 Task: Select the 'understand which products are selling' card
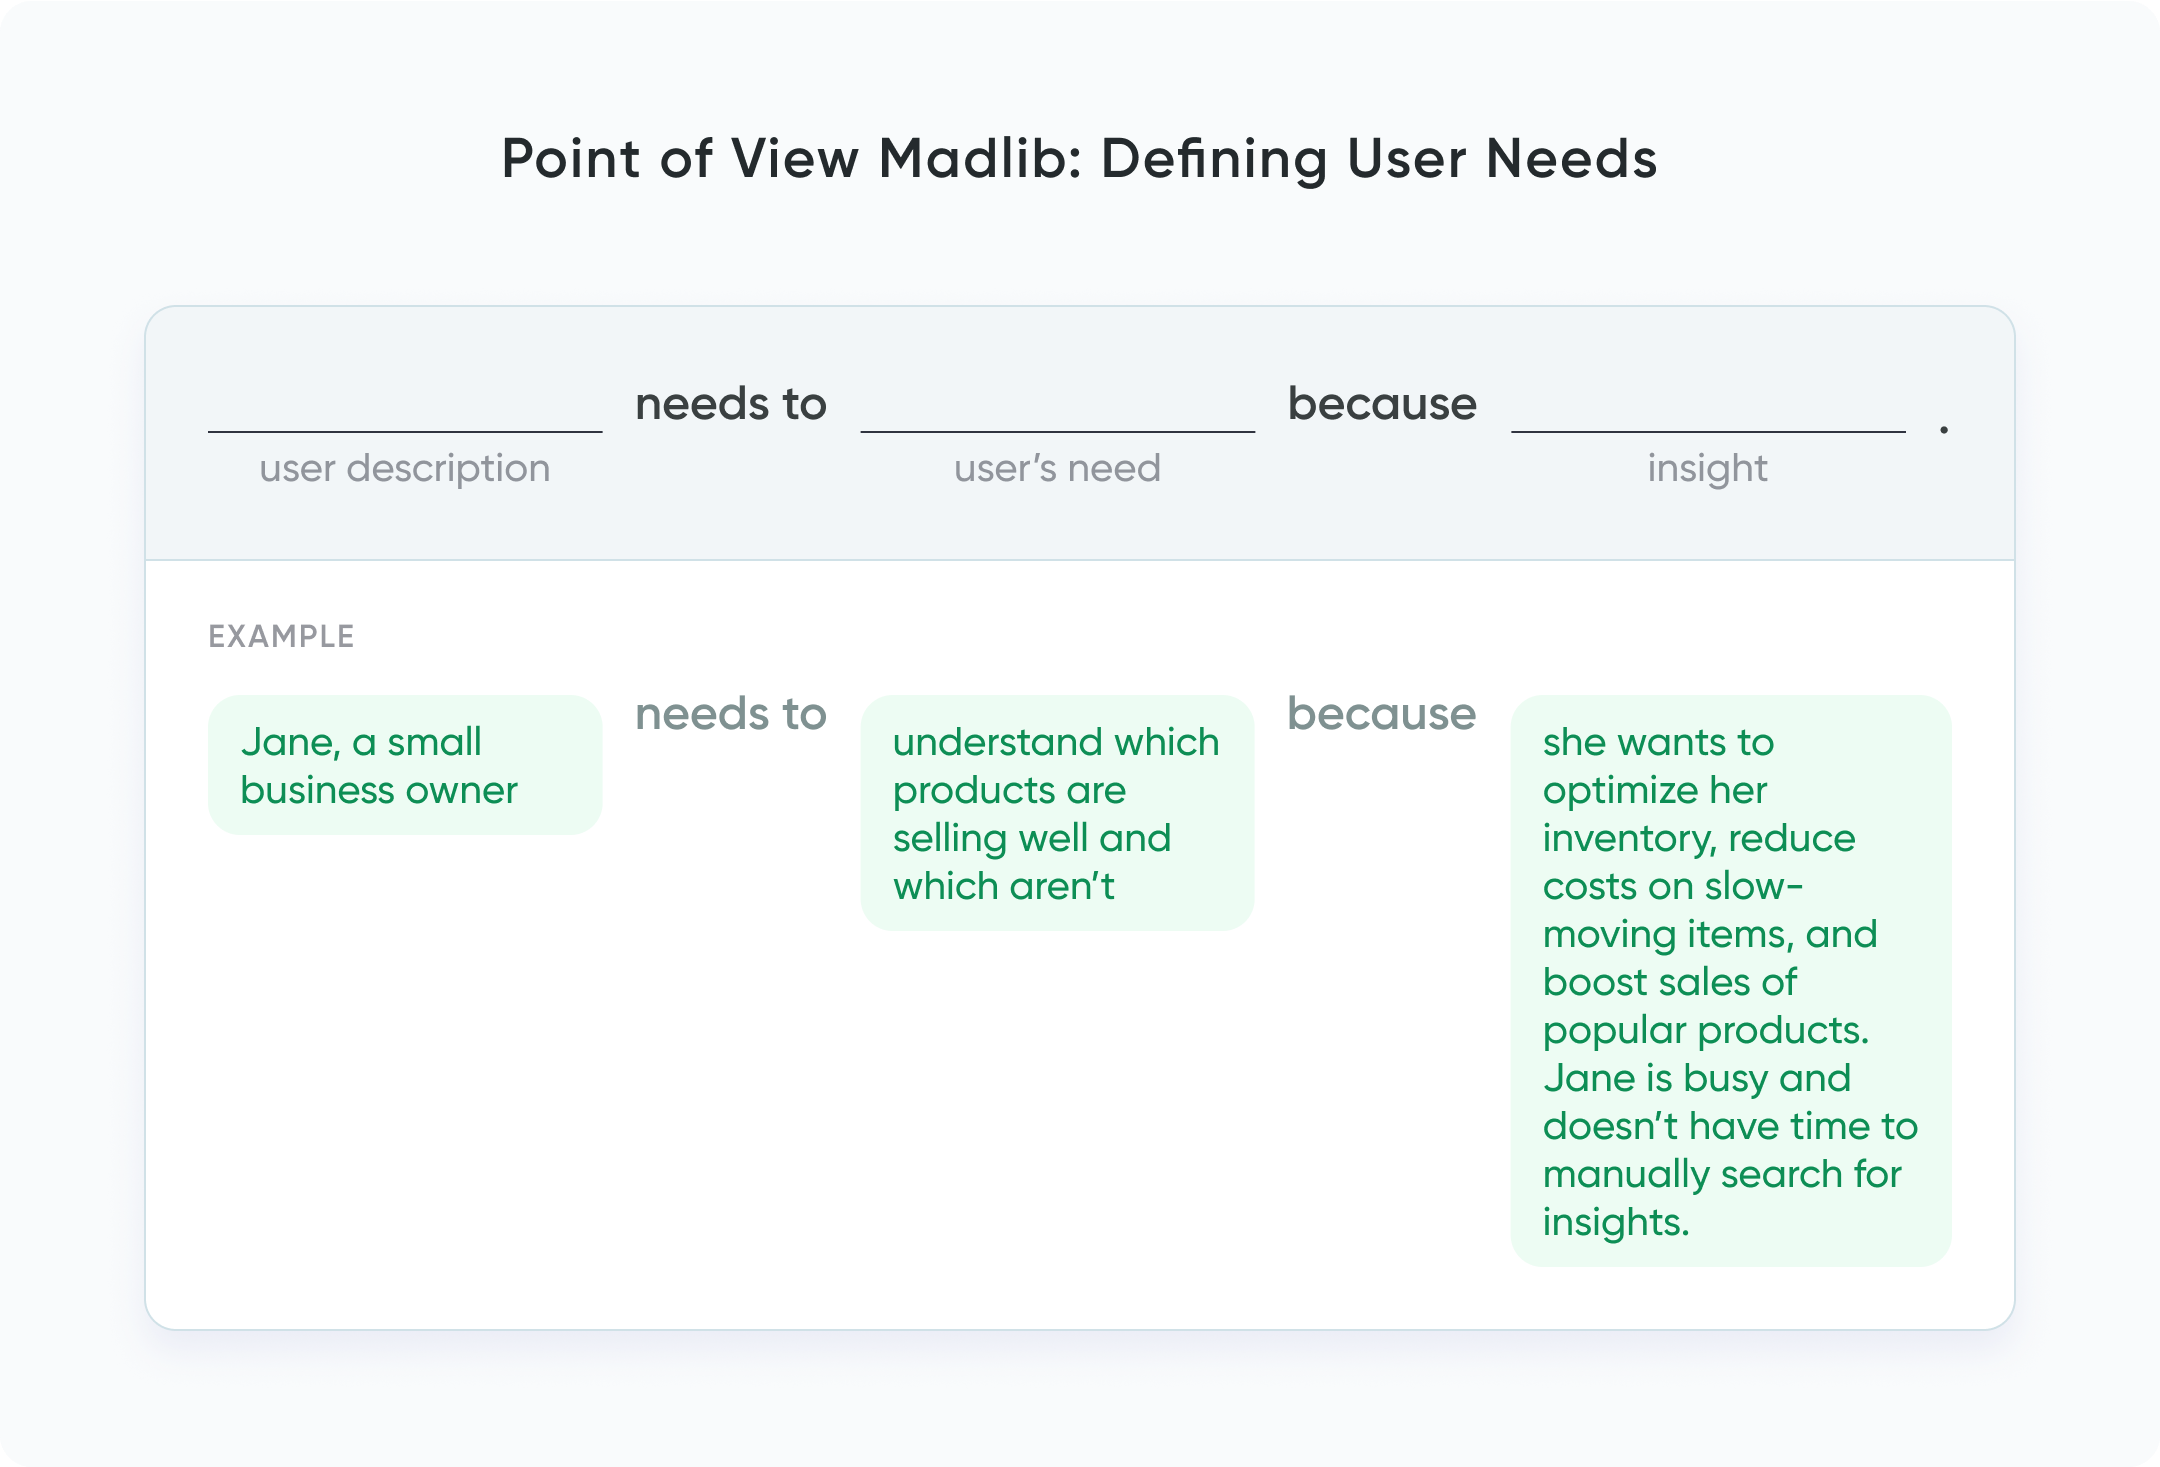[1057, 813]
